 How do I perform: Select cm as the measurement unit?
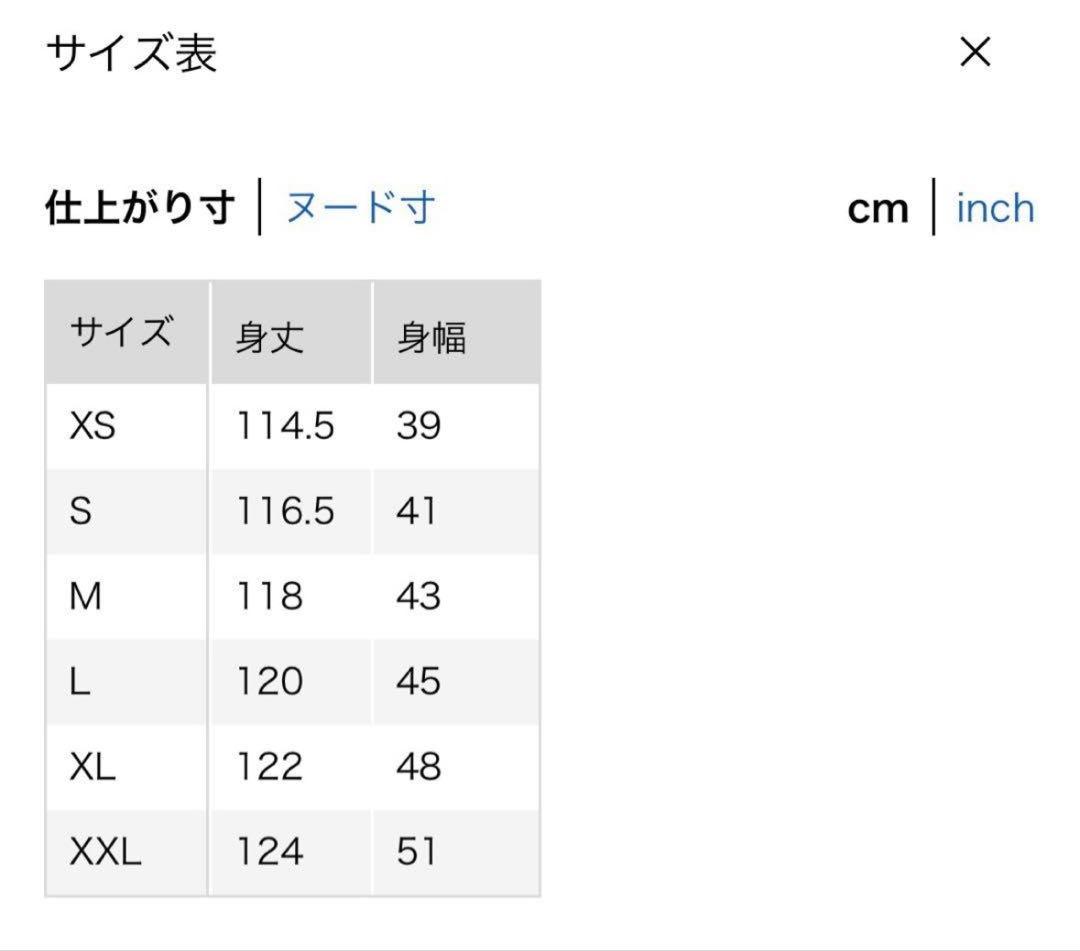[x=878, y=209]
